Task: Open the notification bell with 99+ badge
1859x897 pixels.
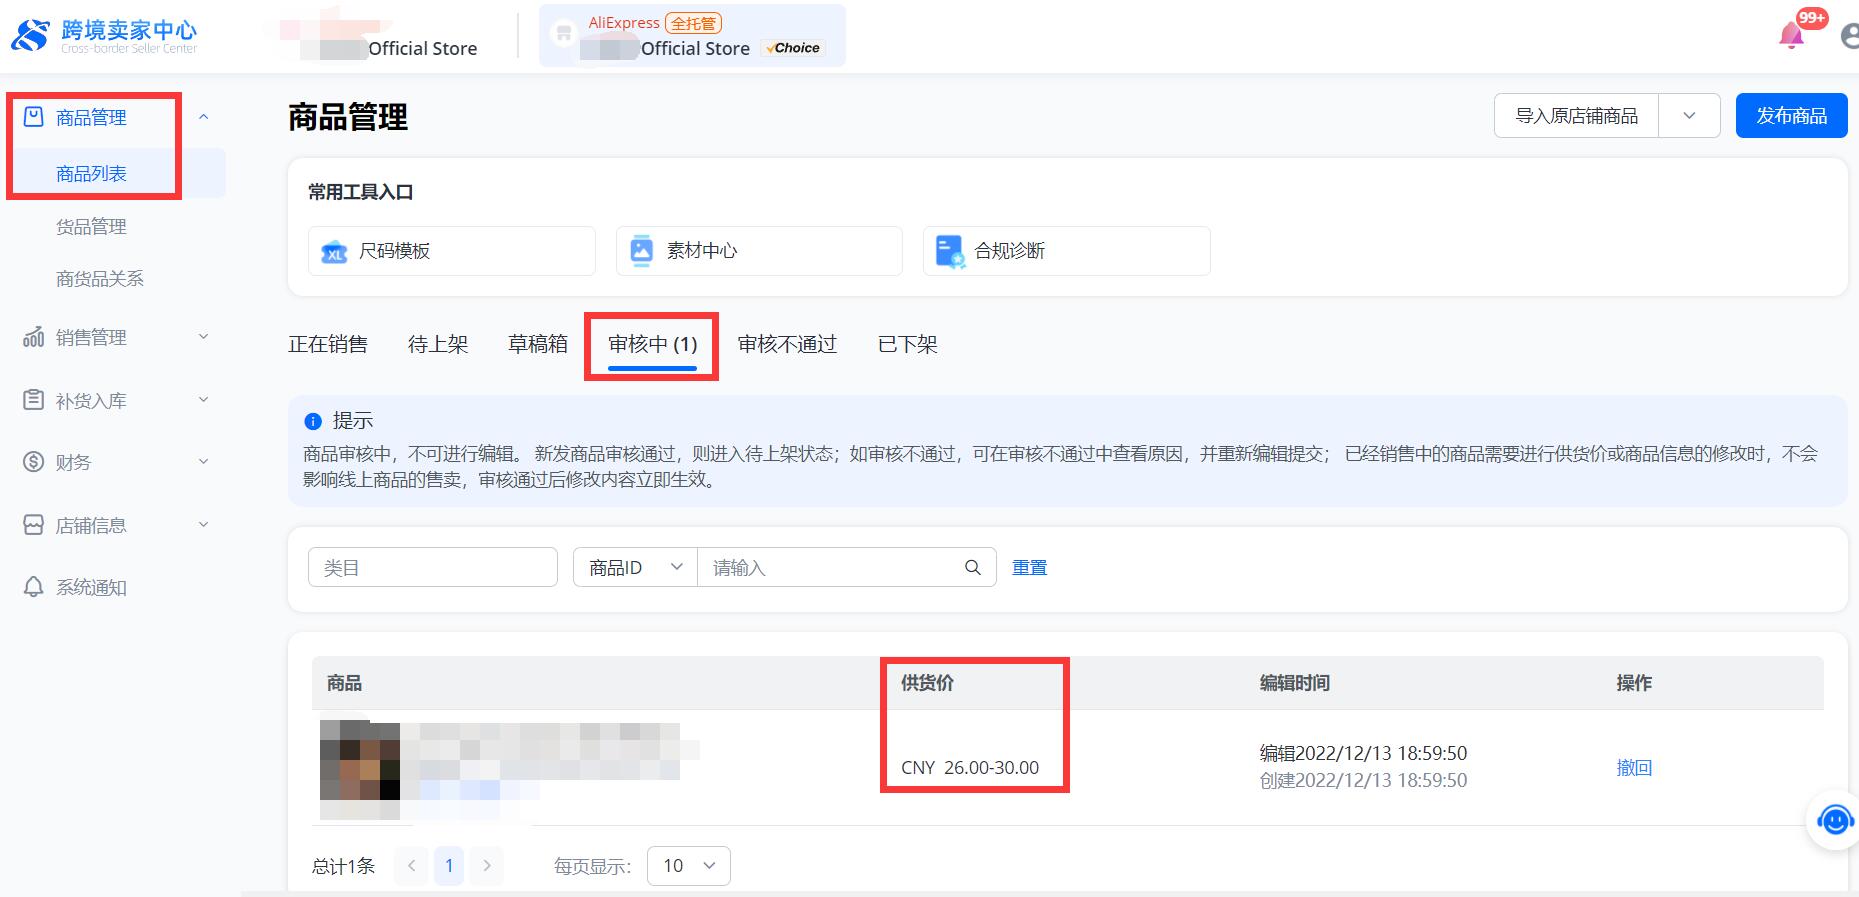Action: click(x=1791, y=37)
